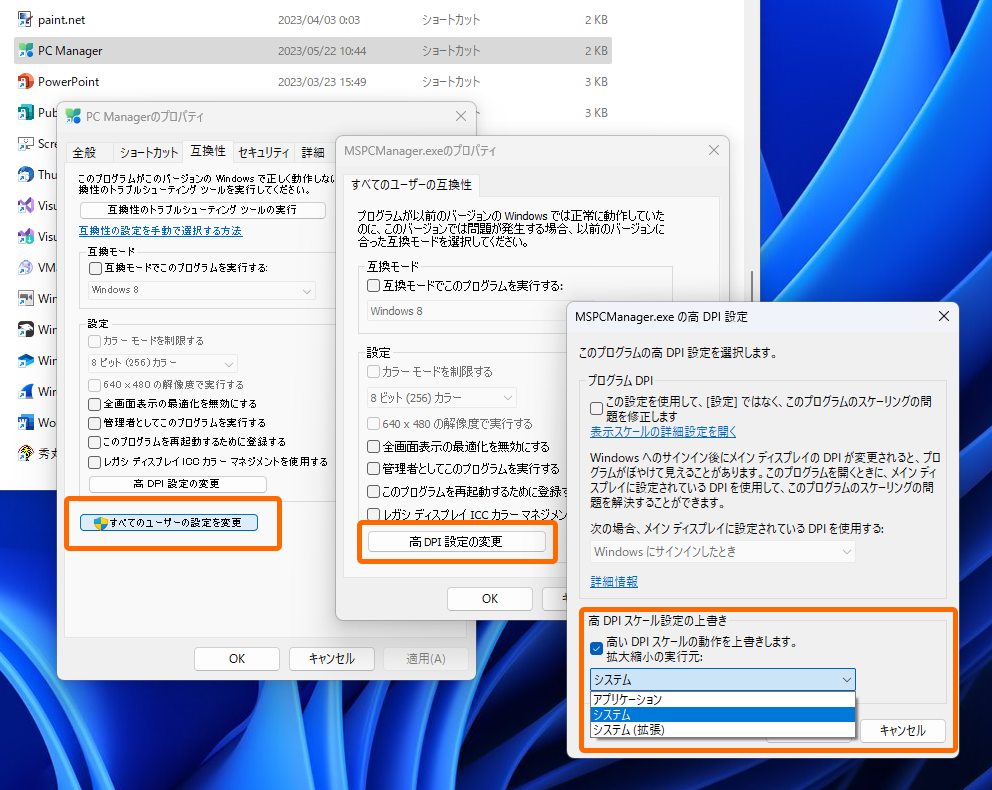Open 8 ビット (256) カラー dropdown in PC Manager properties
992x790 pixels.
[x=163, y=363]
